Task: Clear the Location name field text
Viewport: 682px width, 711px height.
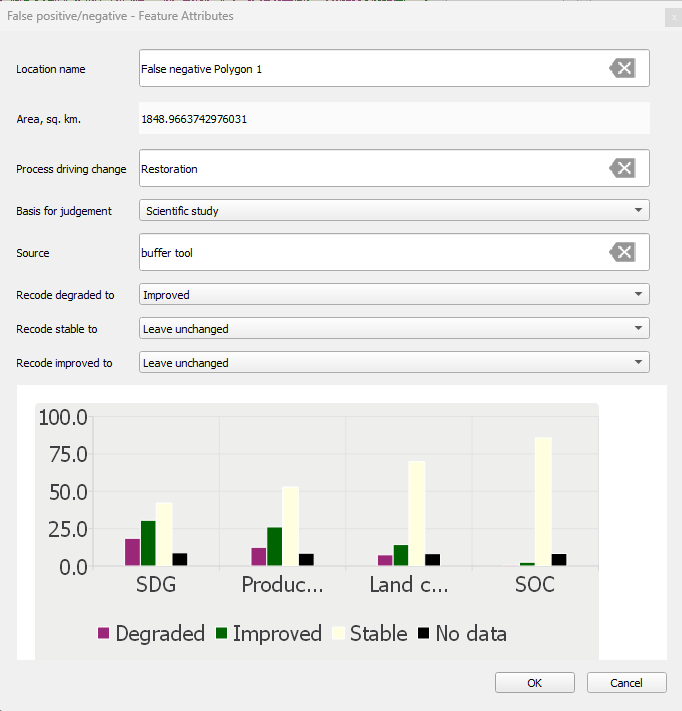Action: pos(622,69)
